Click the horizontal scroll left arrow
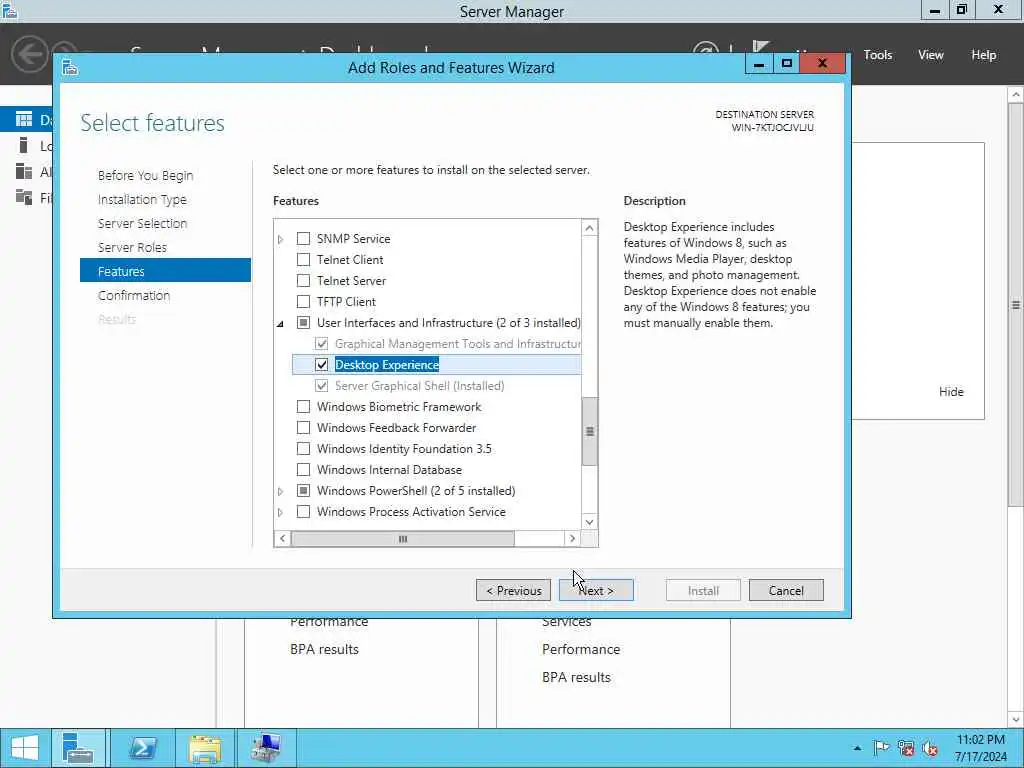The image size is (1024, 768). coord(282,539)
